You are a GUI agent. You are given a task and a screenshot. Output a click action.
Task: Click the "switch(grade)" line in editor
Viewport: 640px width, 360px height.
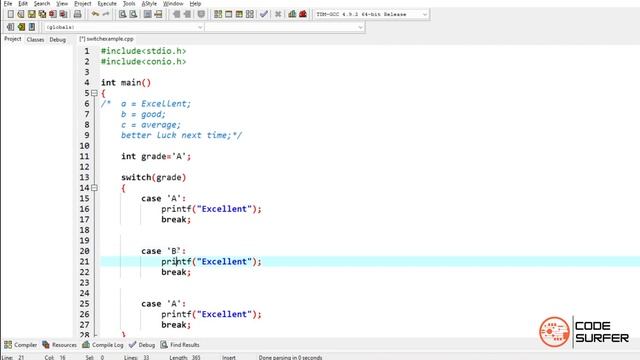click(x=153, y=178)
